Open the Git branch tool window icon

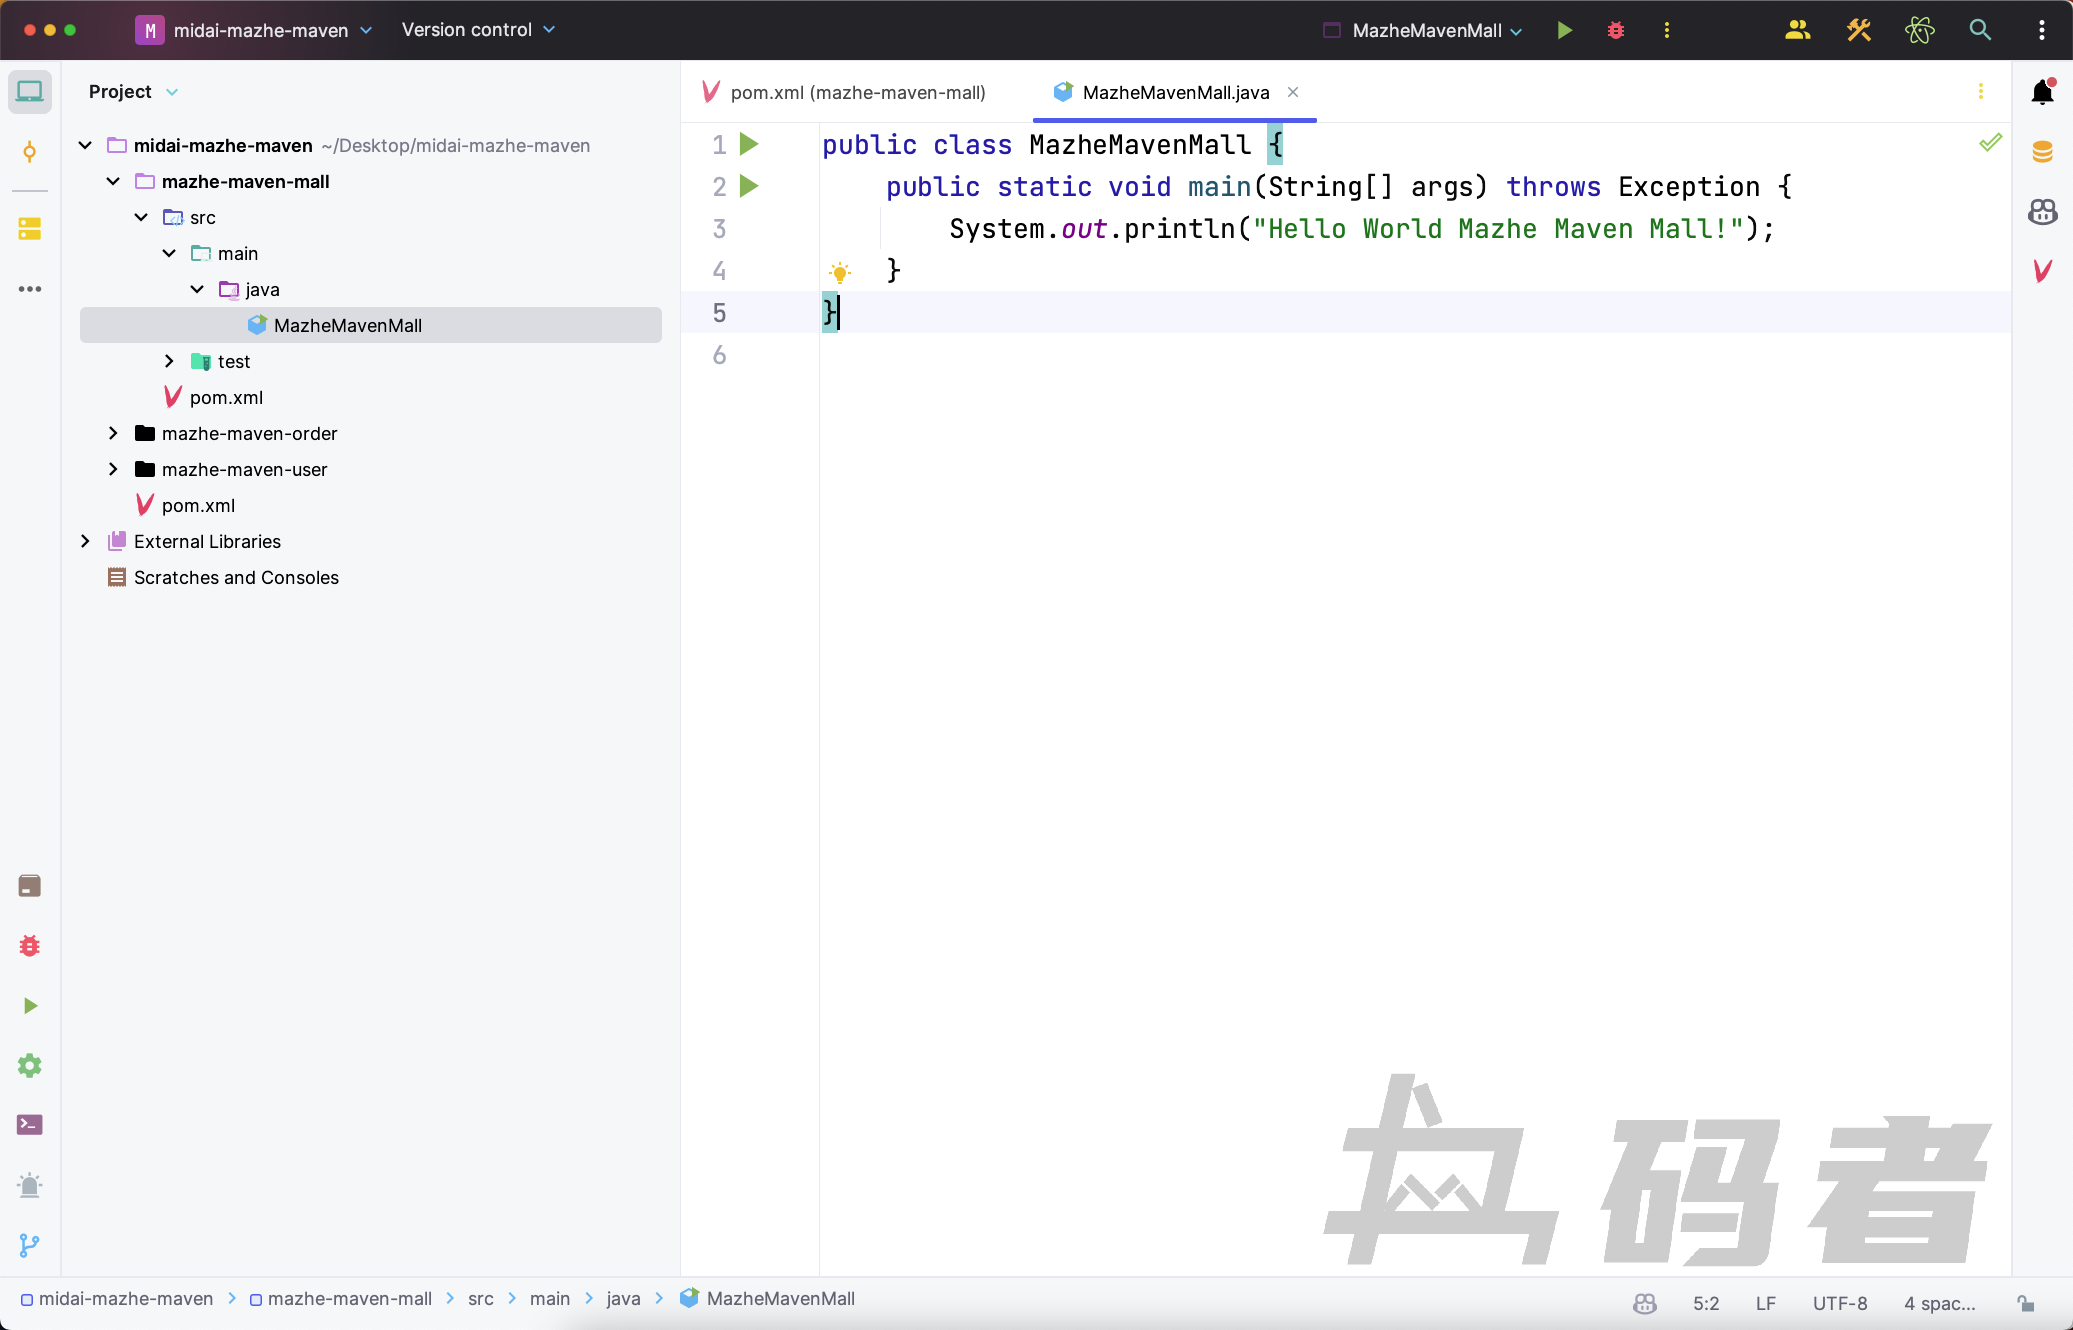coord(30,1245)
